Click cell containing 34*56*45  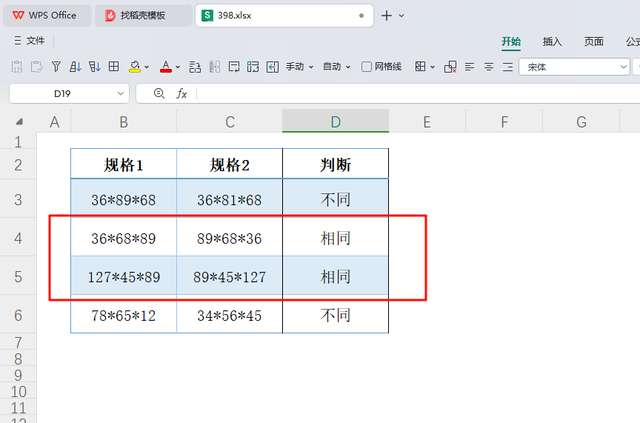pyautogui.click(x=230, y=315)
